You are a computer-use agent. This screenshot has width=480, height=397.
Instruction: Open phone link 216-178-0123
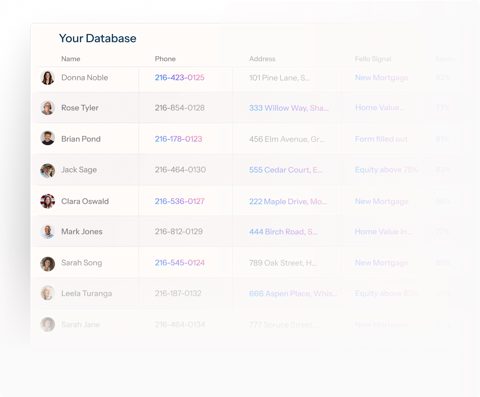pos(178,139)
